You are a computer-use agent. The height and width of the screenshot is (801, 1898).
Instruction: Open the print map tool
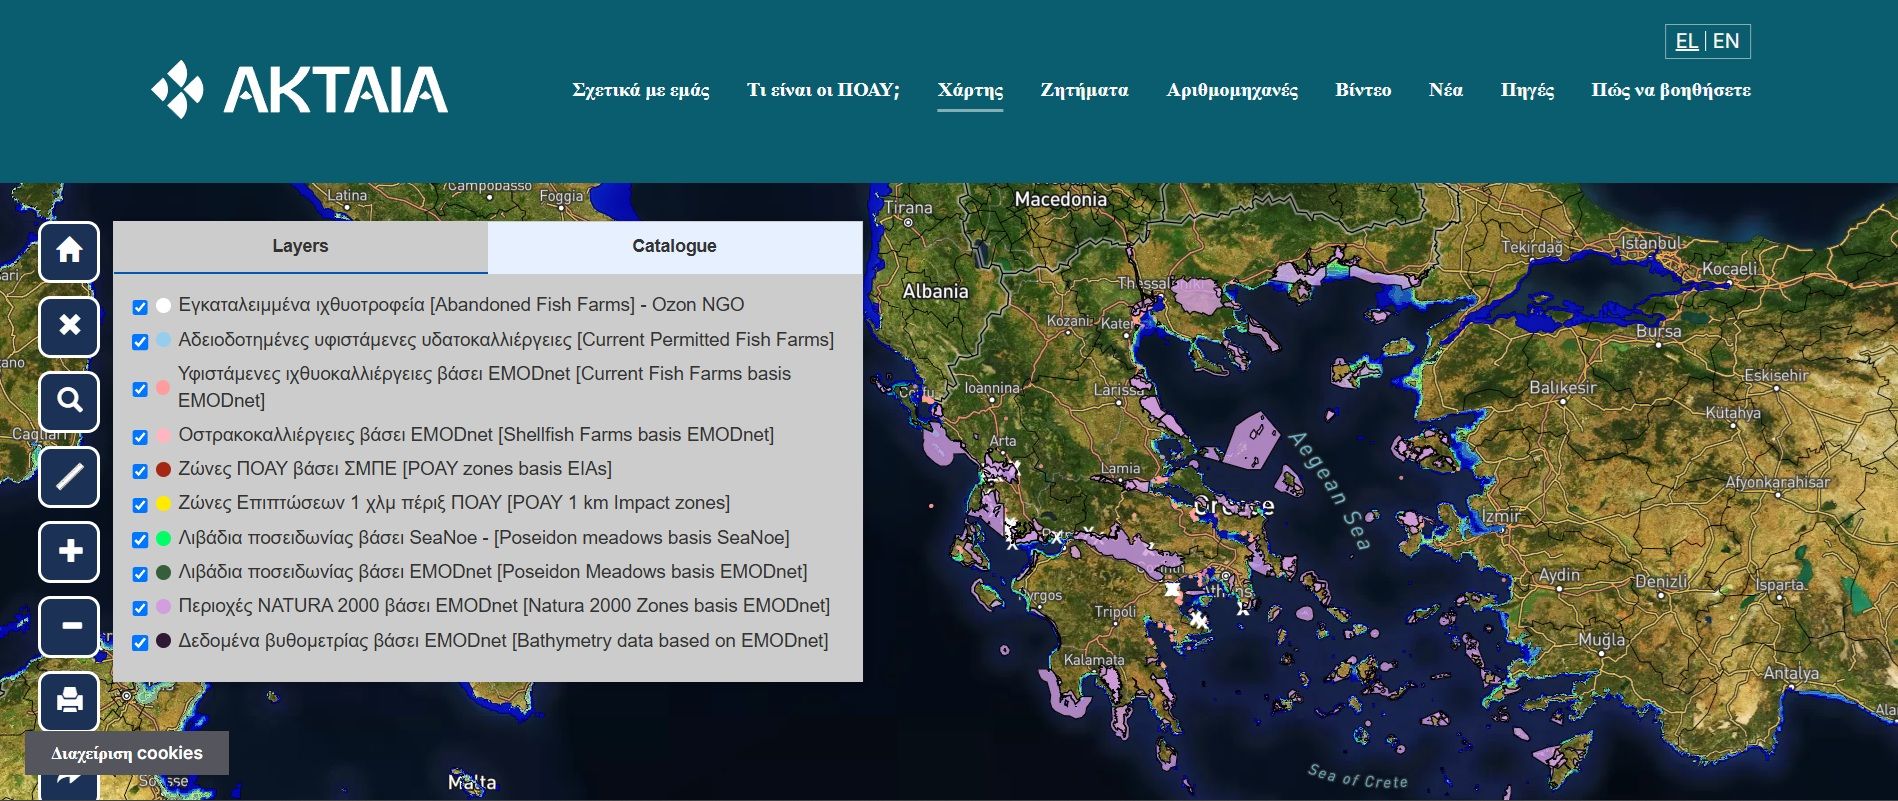pyautogui.click(x=69, y=701)
